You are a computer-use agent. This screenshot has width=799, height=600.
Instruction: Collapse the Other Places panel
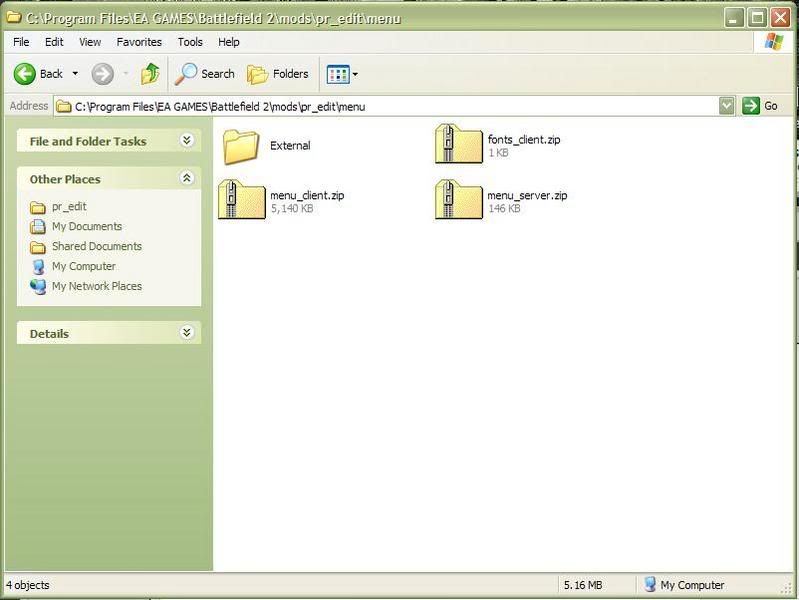point(186,178)
